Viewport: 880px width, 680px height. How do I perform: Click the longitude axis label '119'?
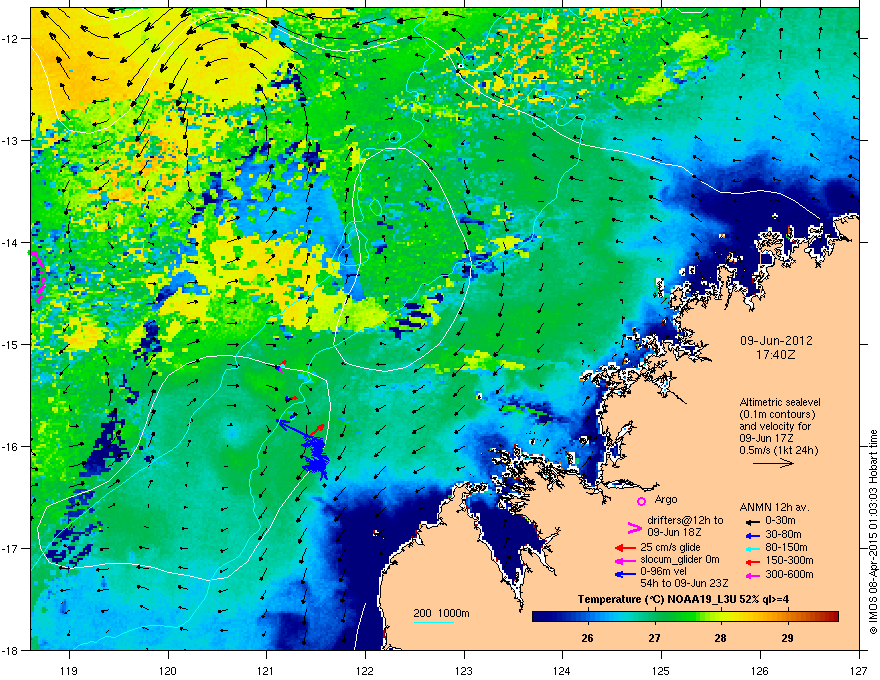coord(69,670)
